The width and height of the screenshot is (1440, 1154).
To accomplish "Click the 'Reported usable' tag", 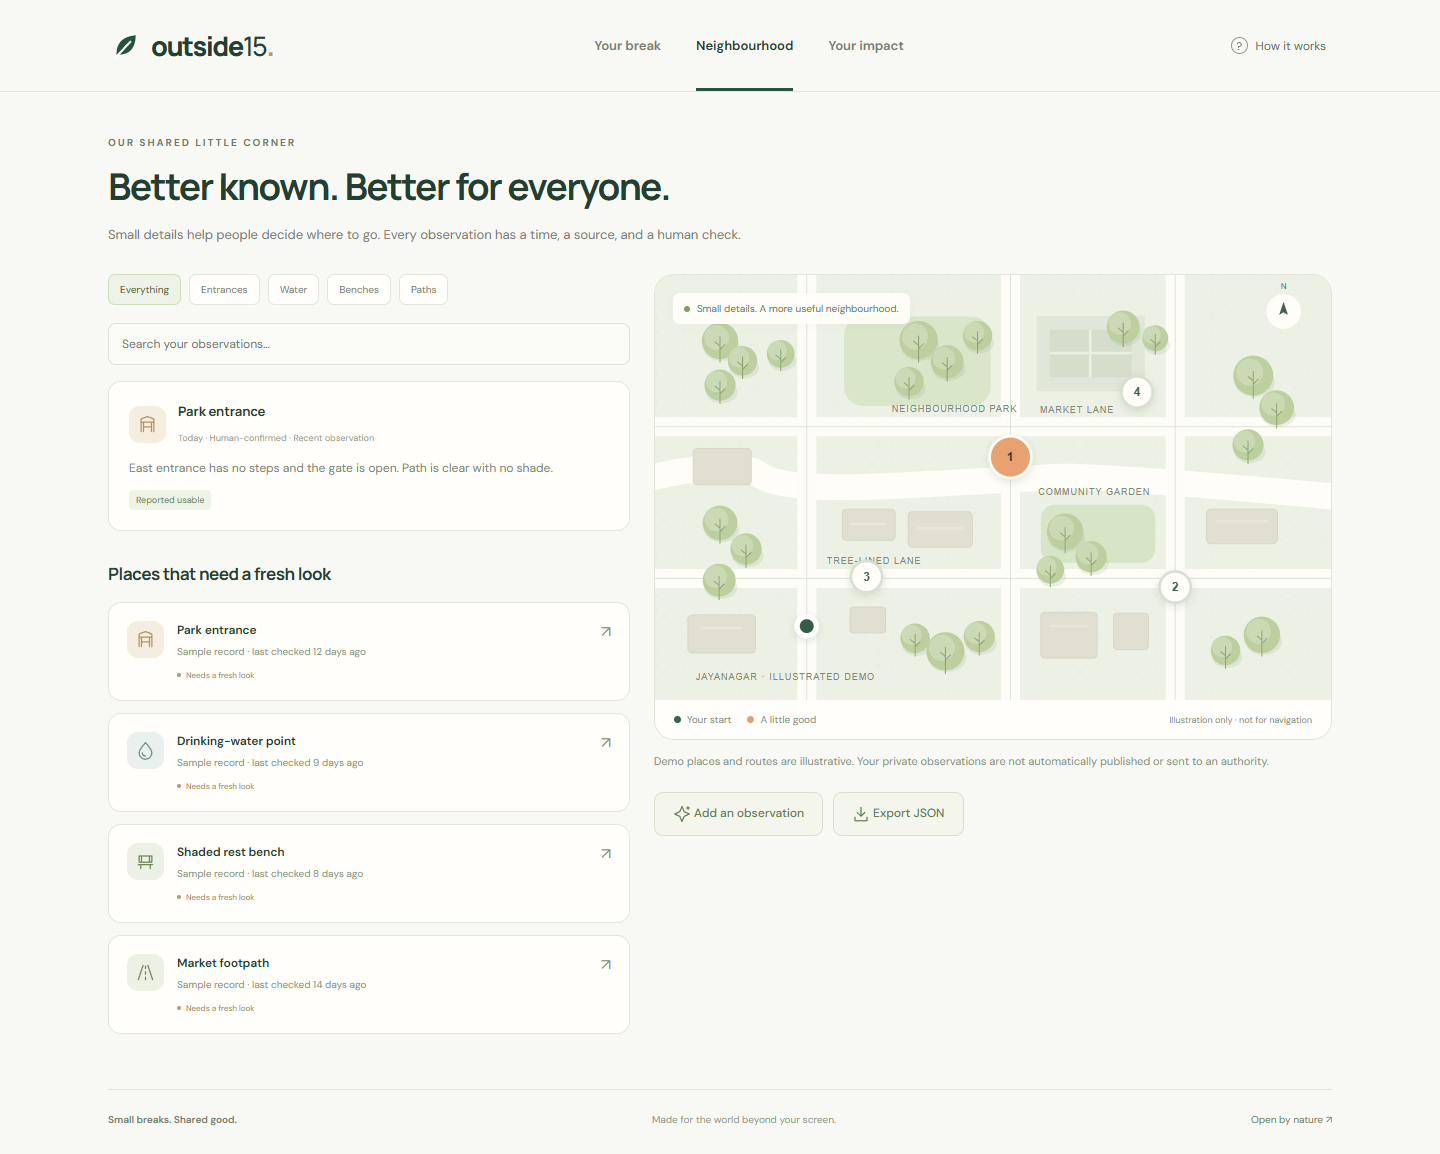I will [x=170, y=500].
